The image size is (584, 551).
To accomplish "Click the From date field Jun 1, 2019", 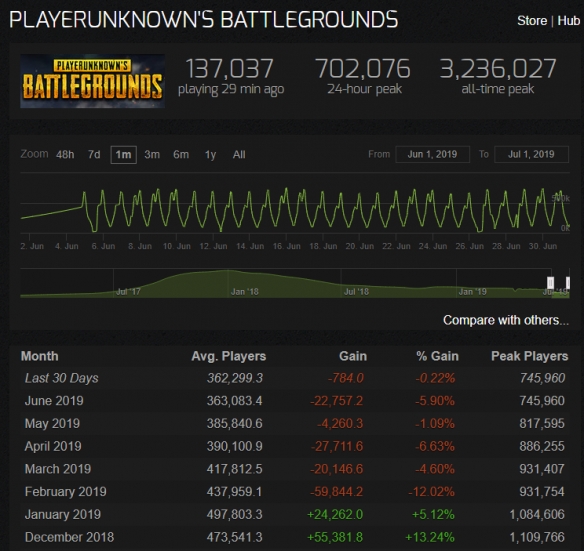I will point(432,154).
